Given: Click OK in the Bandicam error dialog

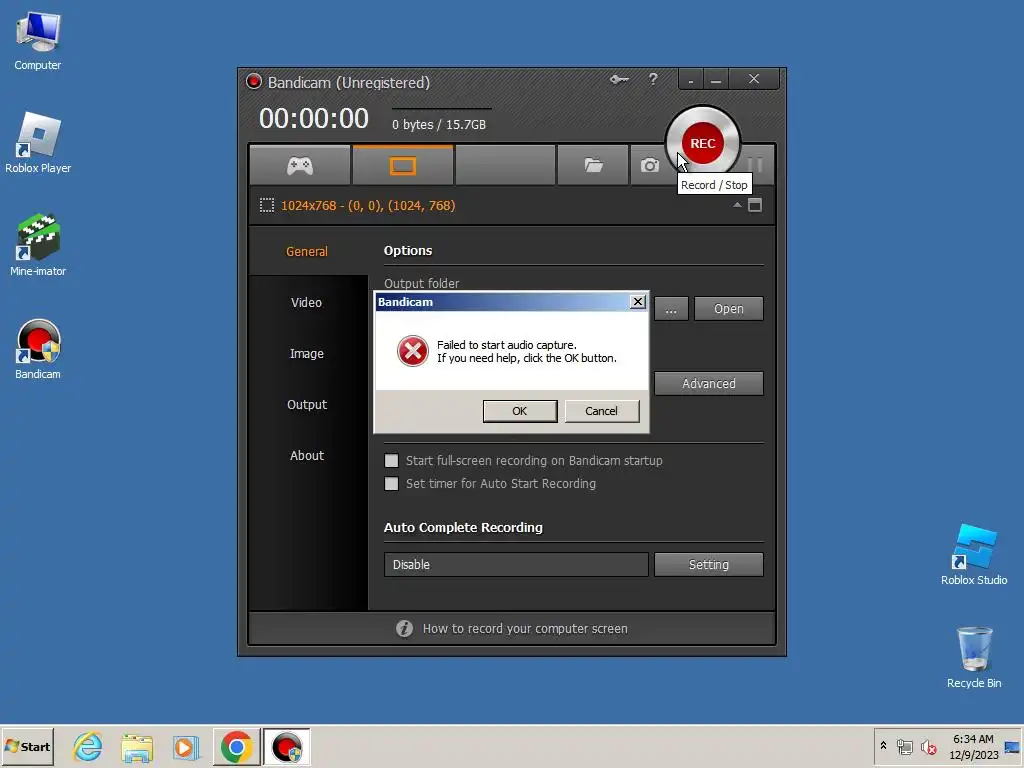Looking at the screenshot, I should tap(520, 411).
